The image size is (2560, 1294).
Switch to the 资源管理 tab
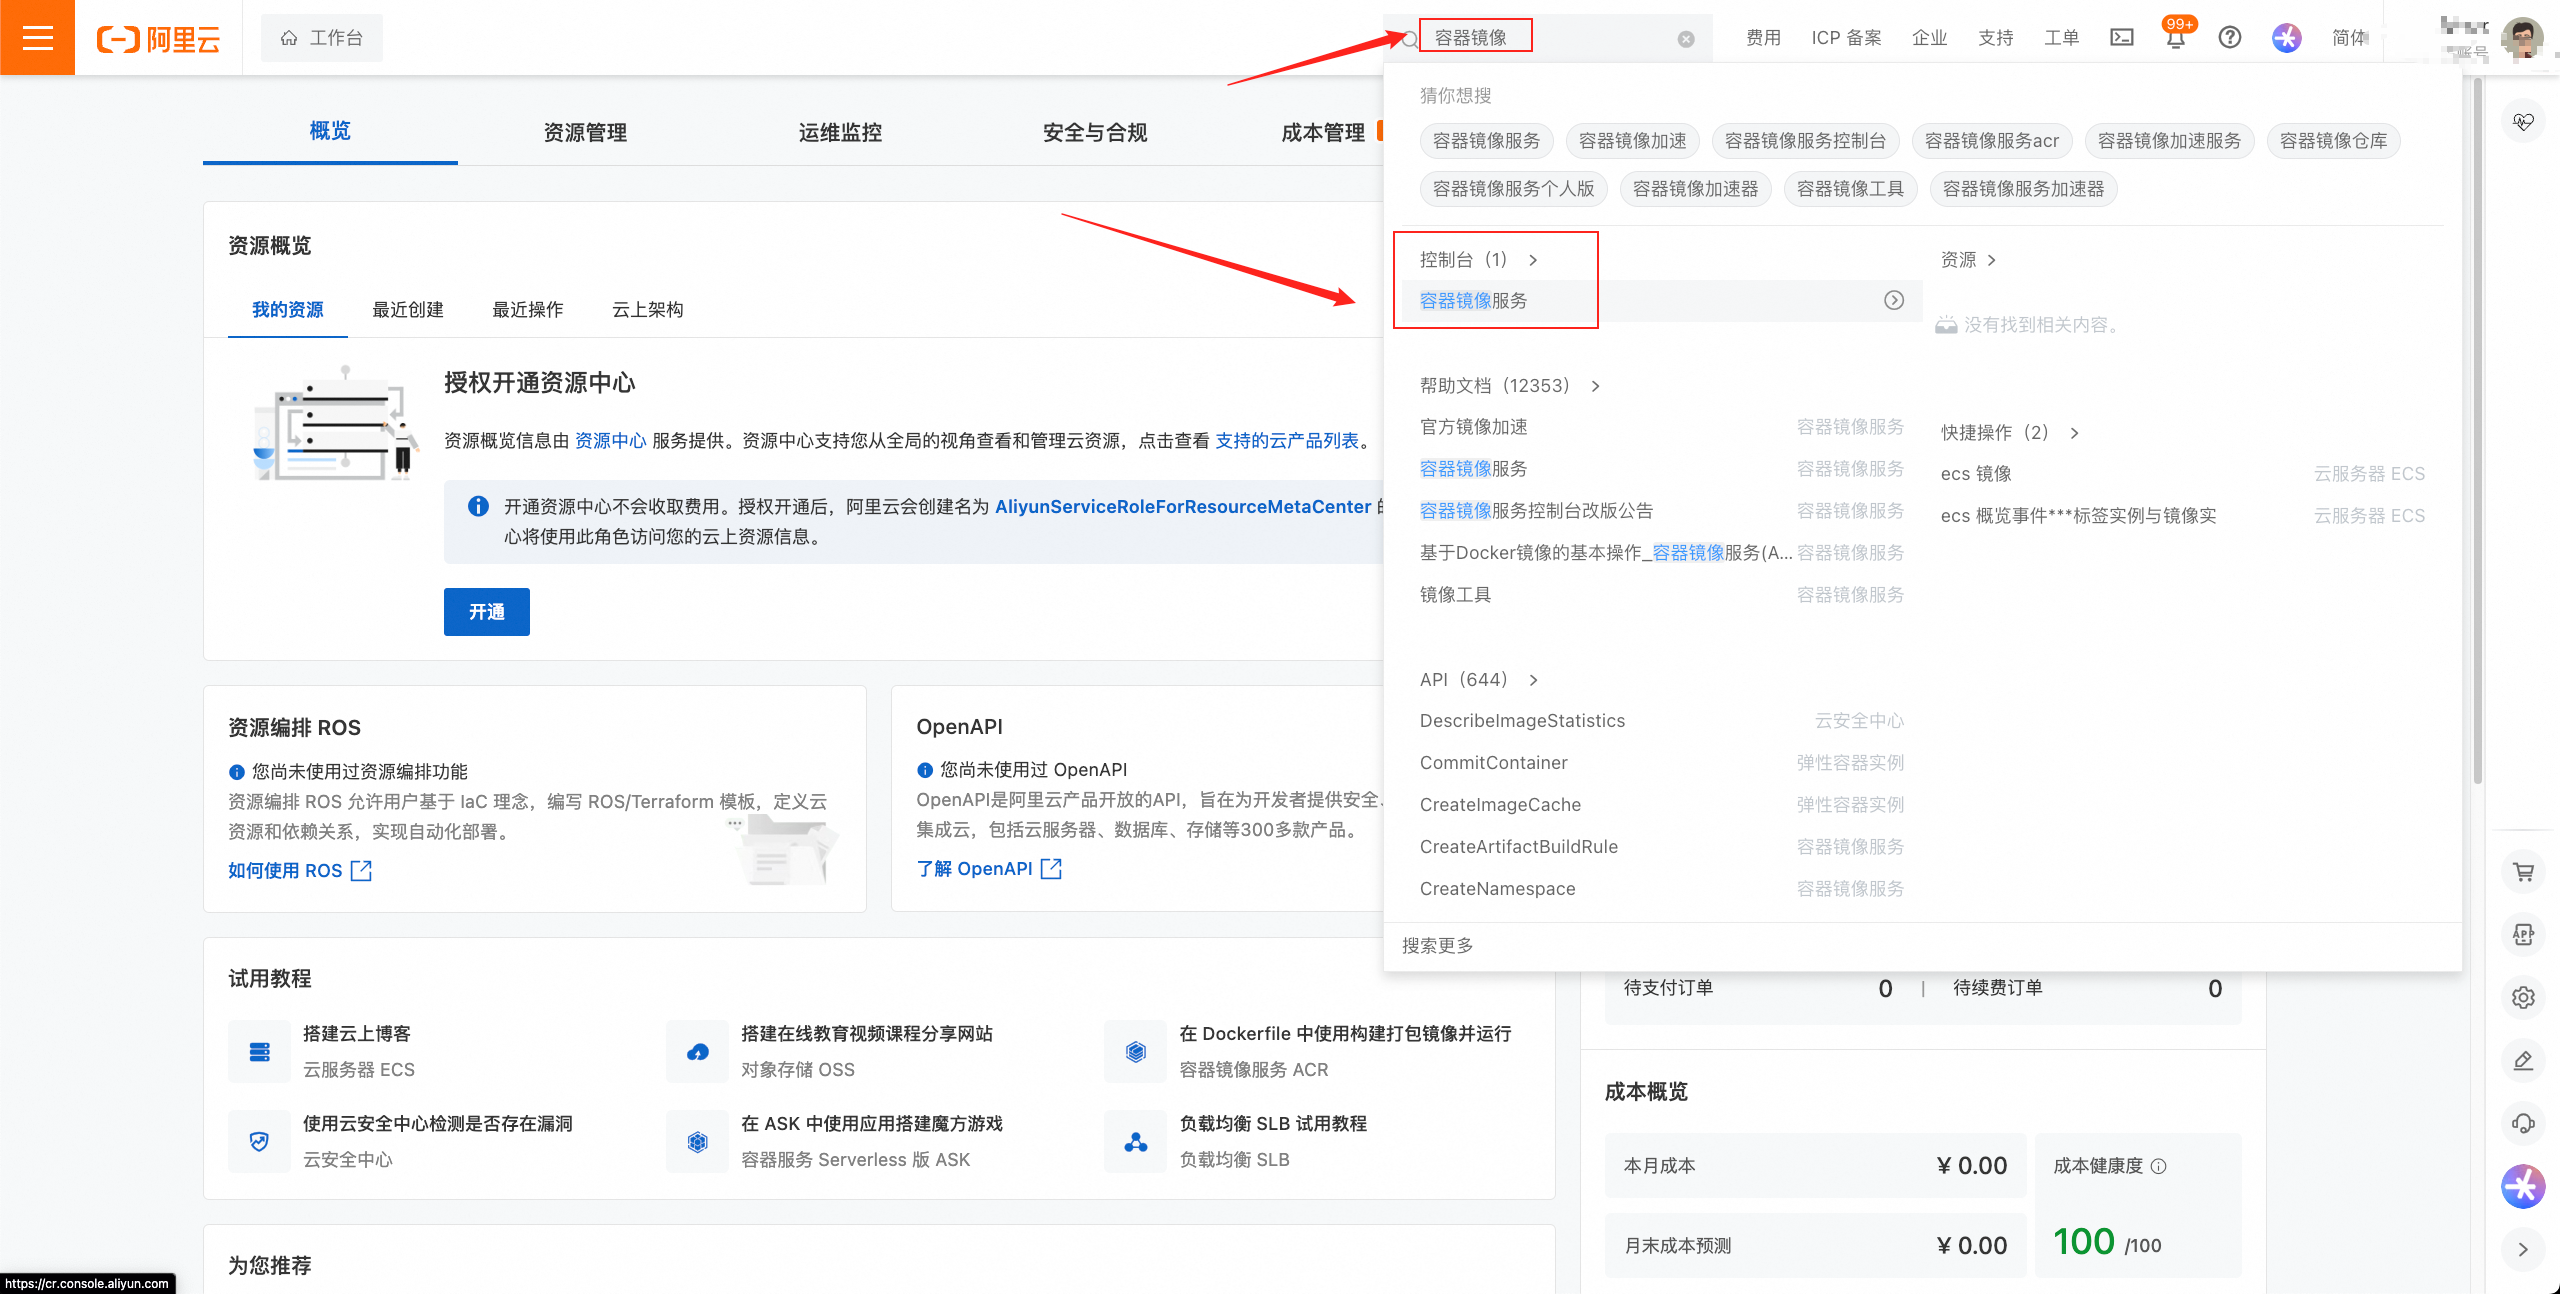point(584,131)
